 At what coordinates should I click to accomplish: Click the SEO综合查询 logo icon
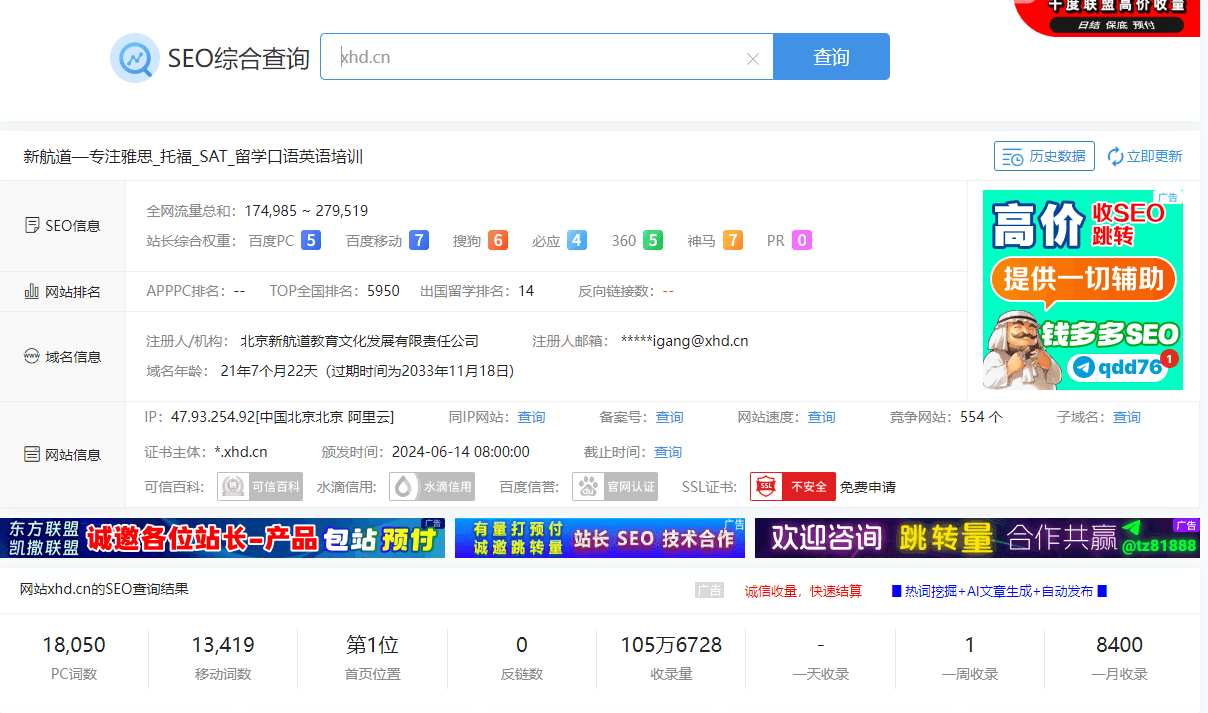pos(135,58)
